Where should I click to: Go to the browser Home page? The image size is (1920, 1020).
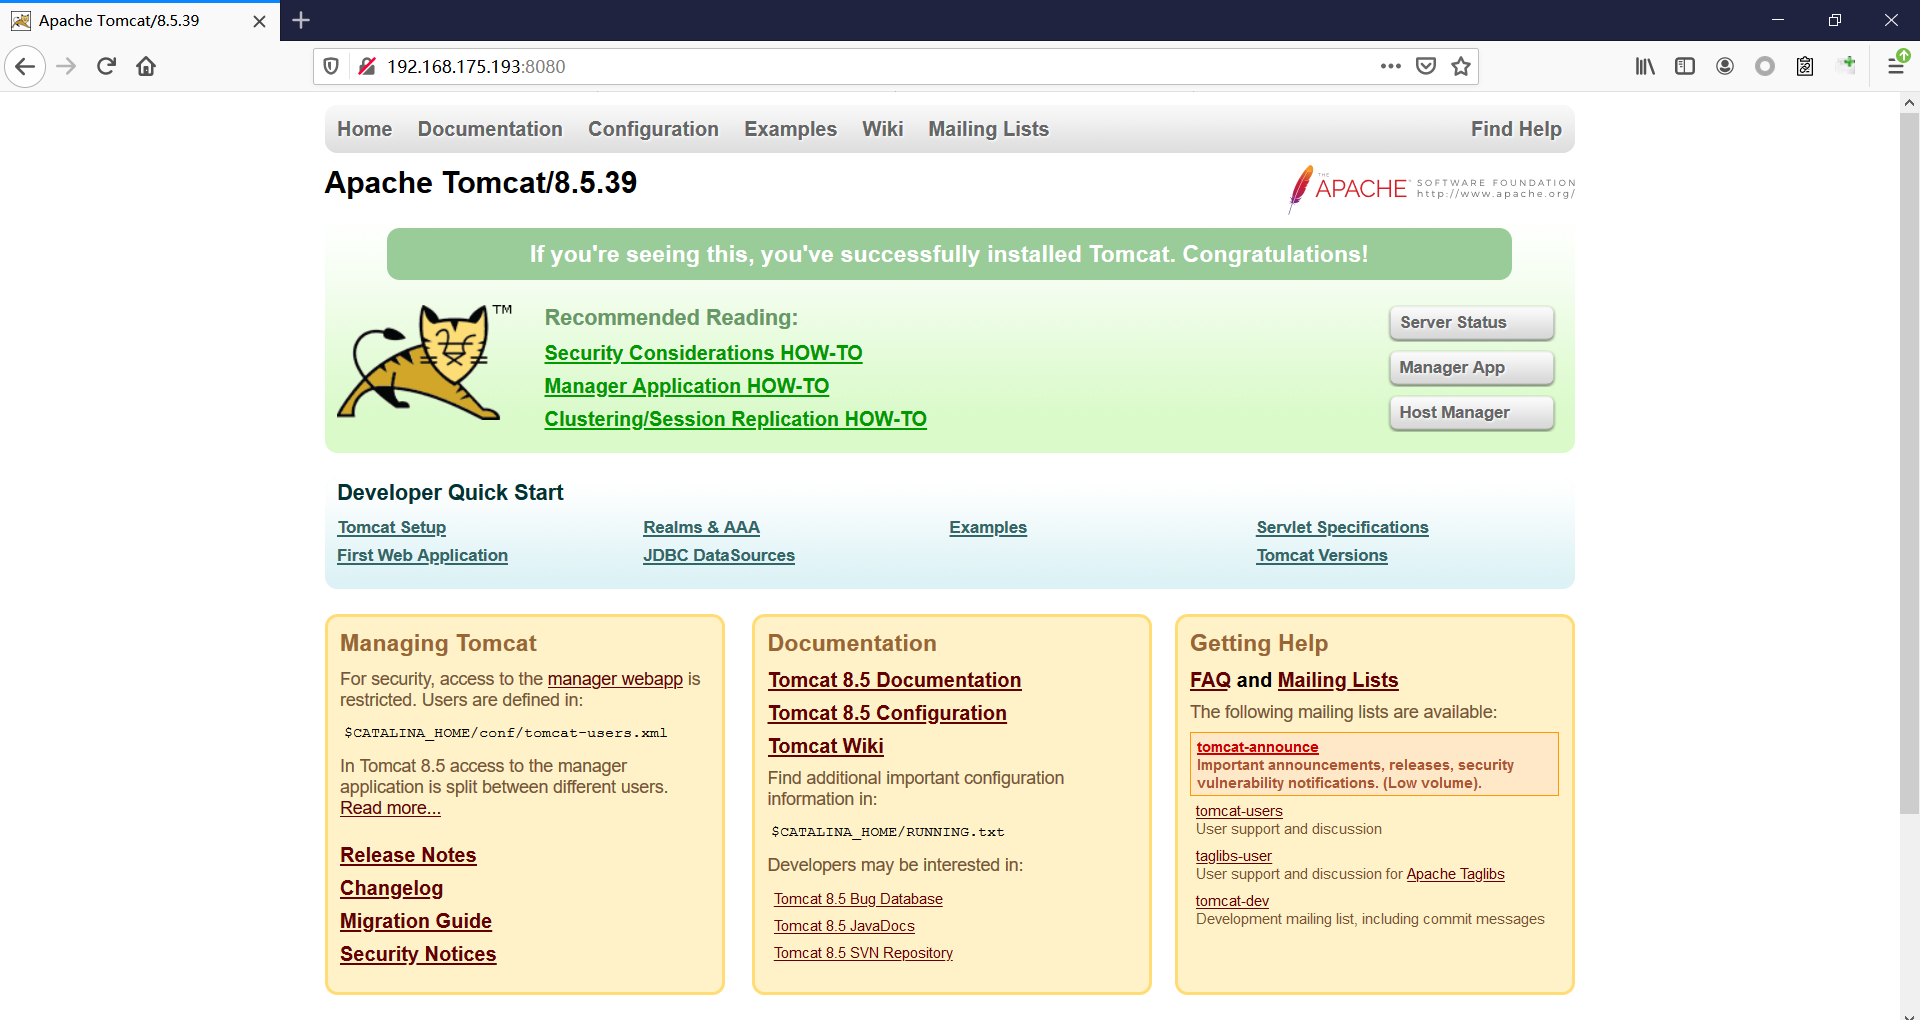click(146, 67)
